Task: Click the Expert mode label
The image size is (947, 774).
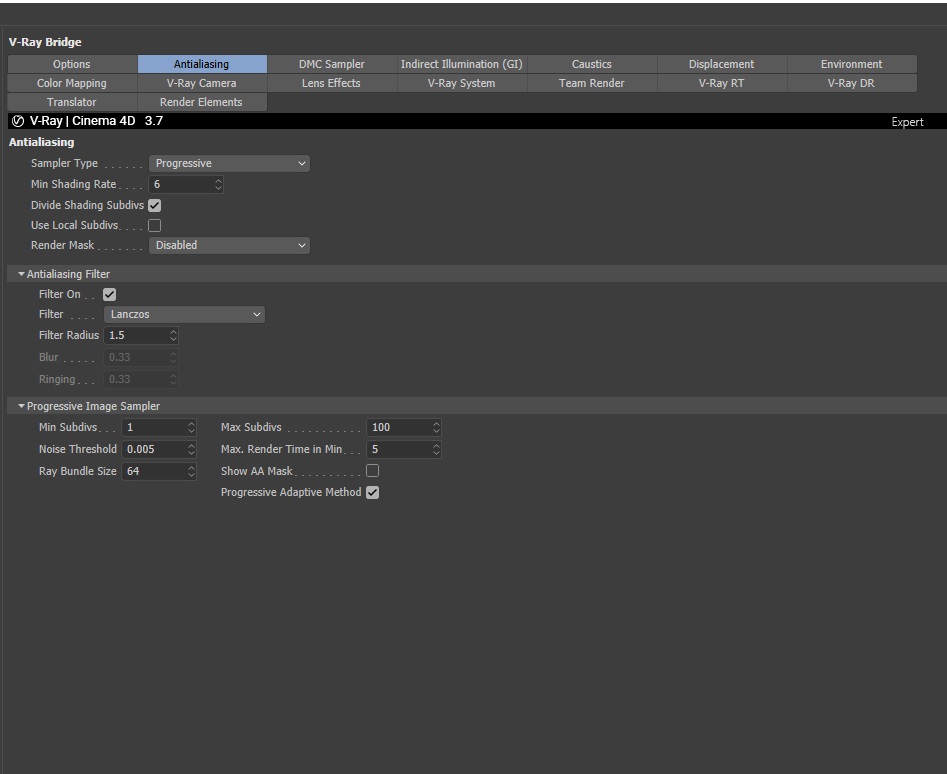Action: click(907, 122)
